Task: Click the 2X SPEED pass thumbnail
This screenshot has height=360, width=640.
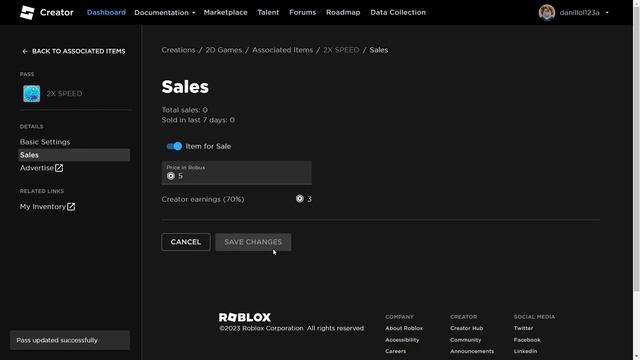Action: coord(31,93)
